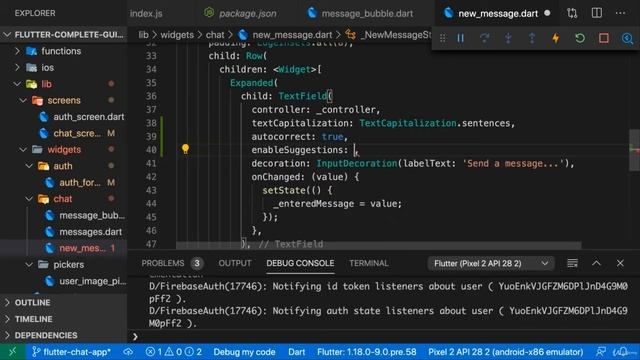Trigger Flutter hot reload lightning icon
The height and width of the screenshot is (360, 640).
(556, 38)
